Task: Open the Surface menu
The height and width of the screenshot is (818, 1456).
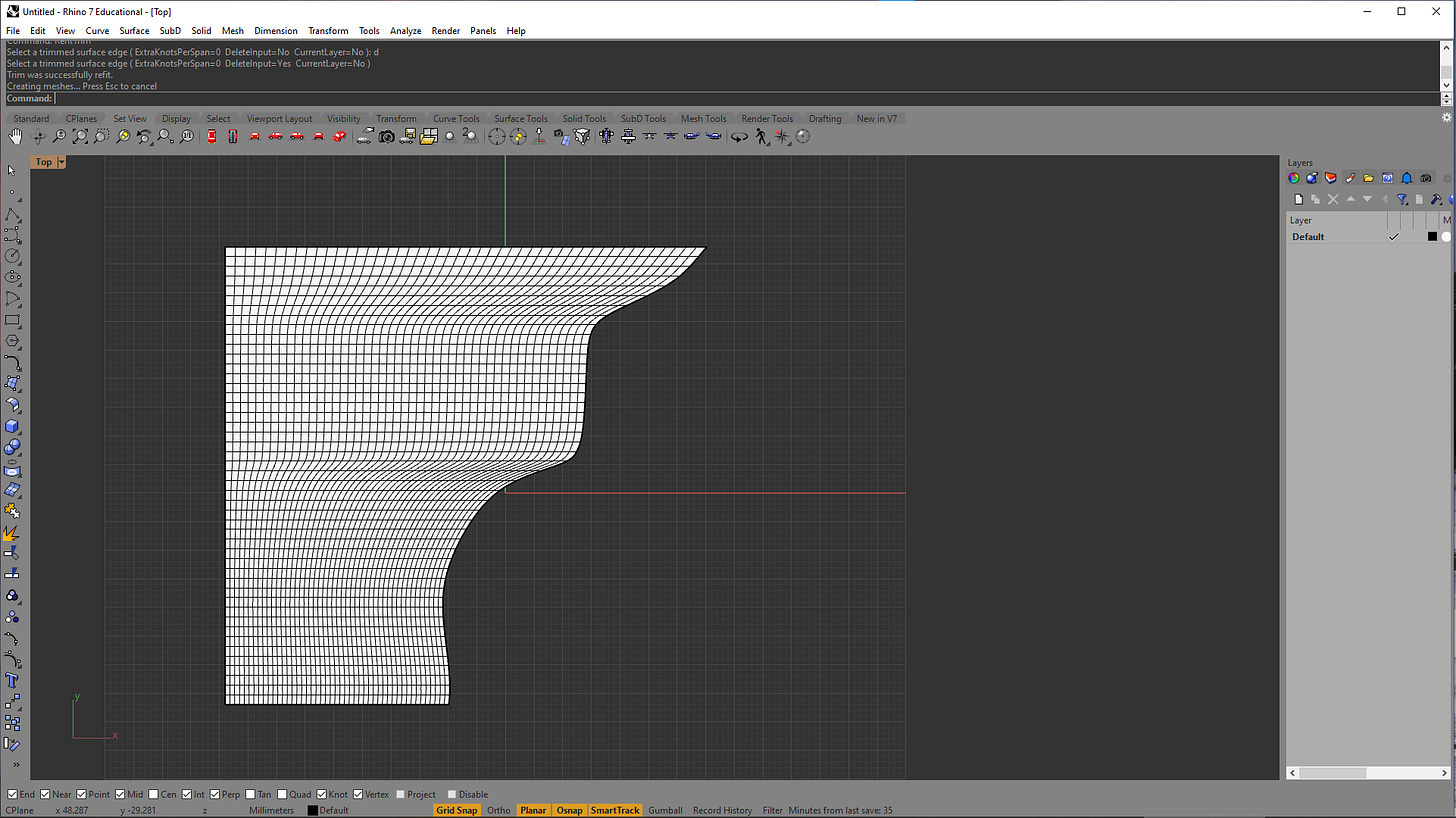Action: (x=134, y=31)
